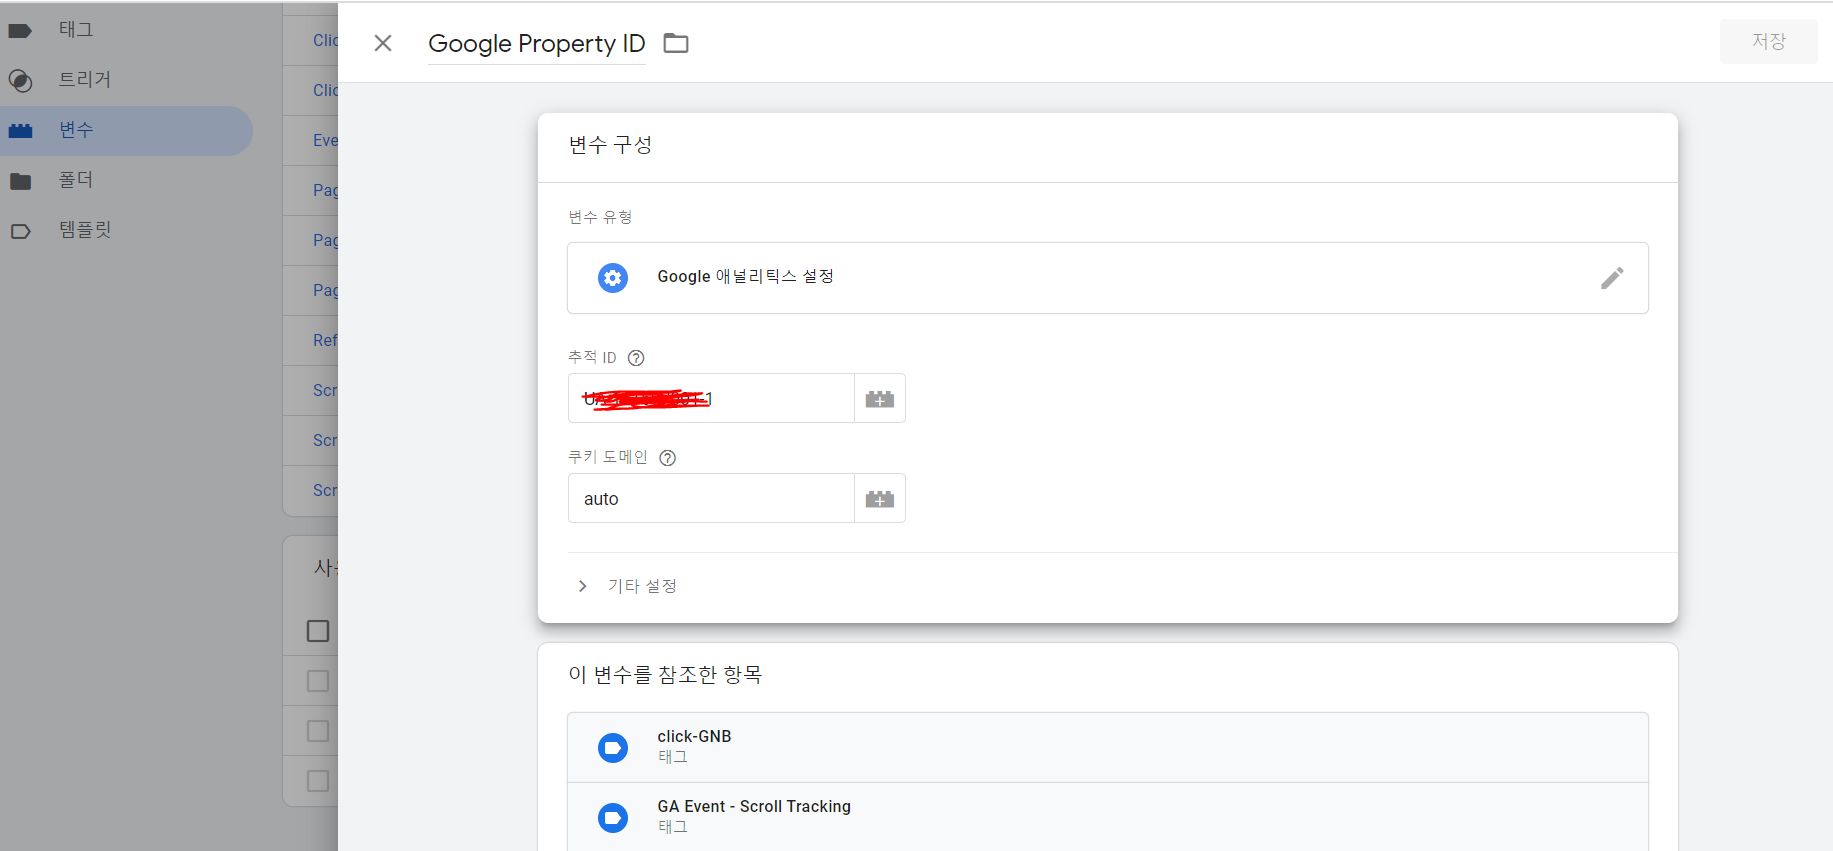Image resolution: width=1833 pixels, height=851 pixels.
Task: Click the 추적 ID input field
Action: (711, 398)
